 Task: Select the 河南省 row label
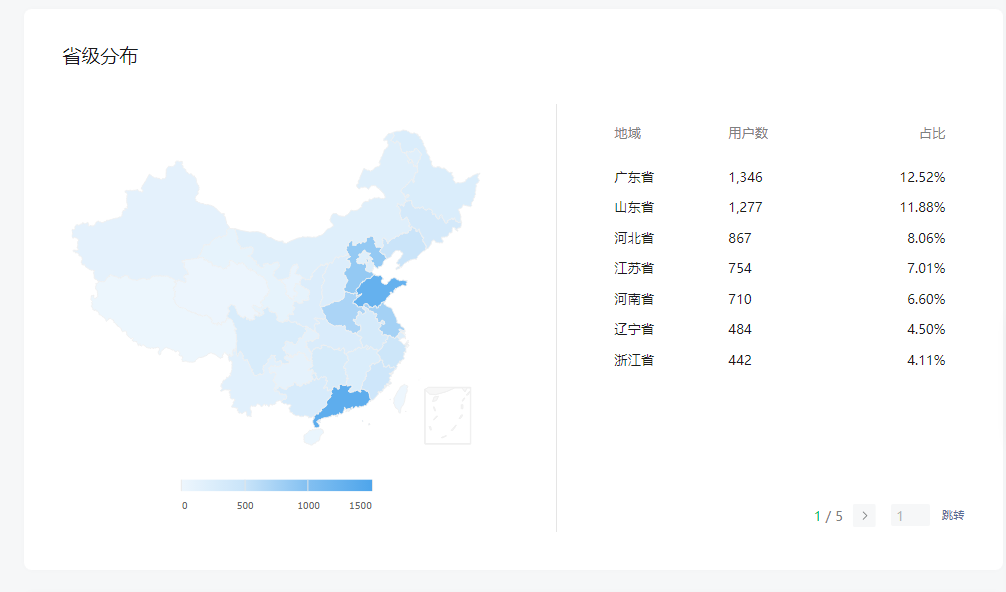click(x=634, y=299)
